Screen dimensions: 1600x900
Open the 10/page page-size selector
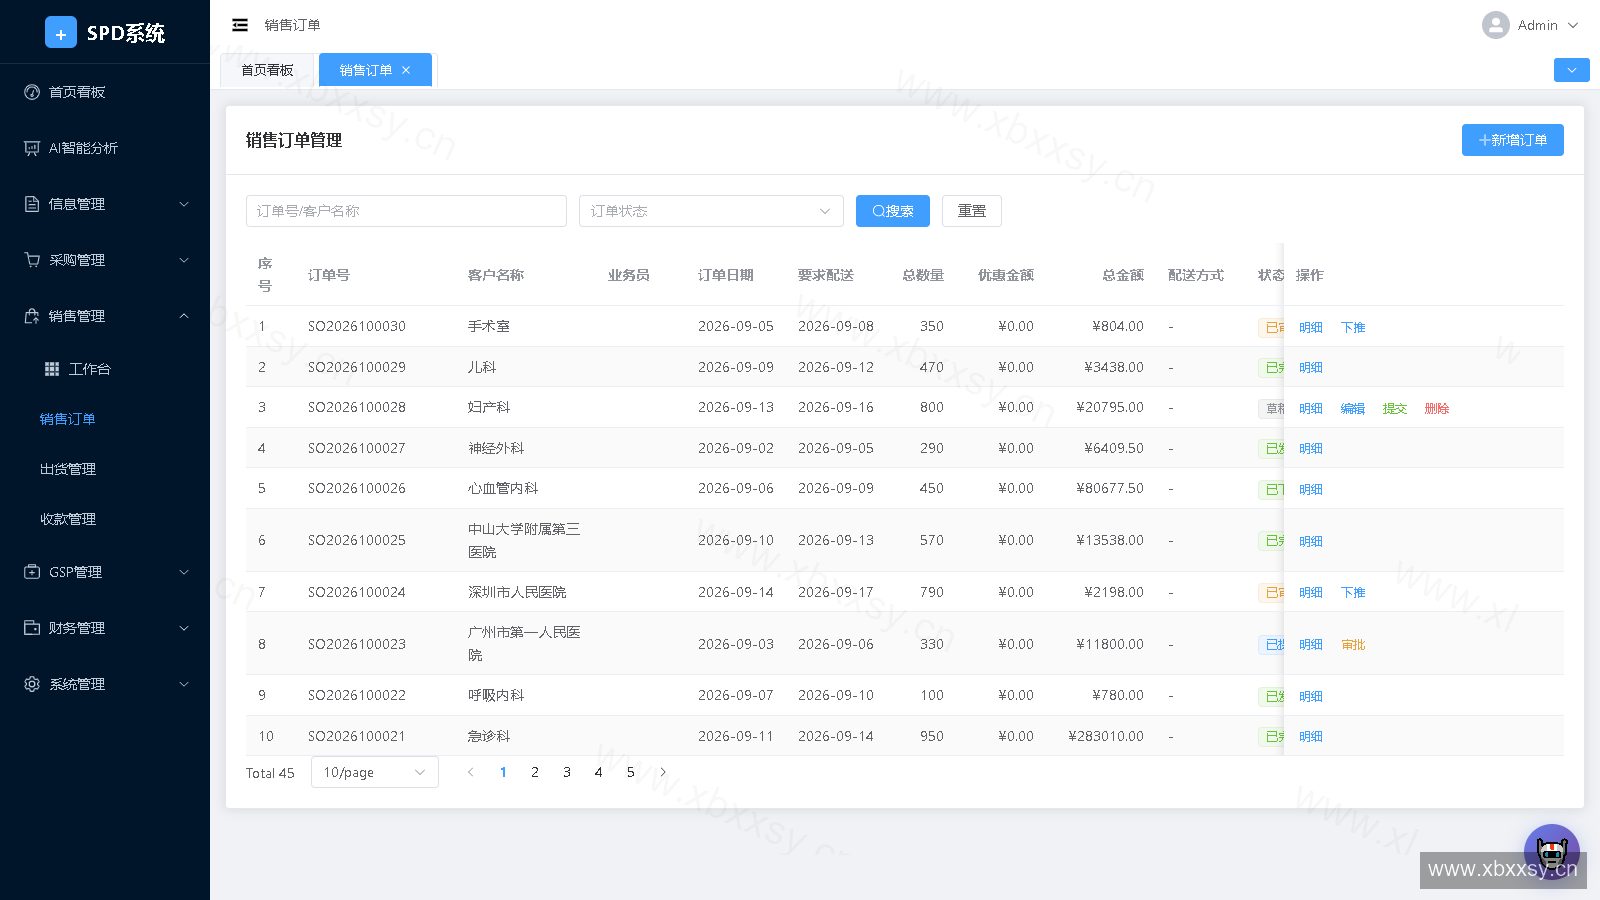coord(375,772)
